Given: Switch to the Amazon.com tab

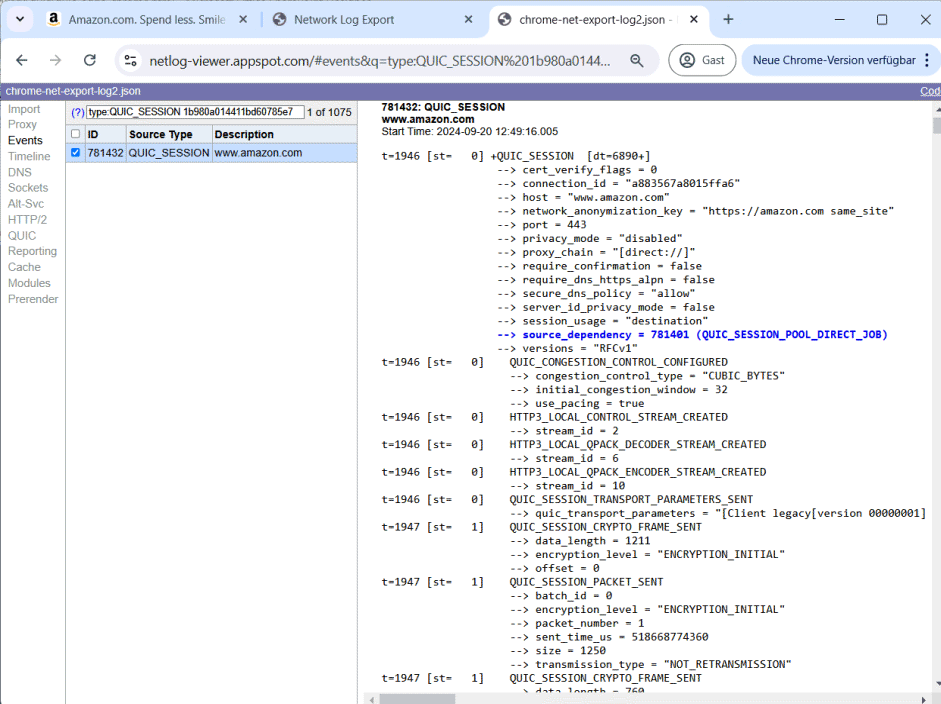Looking at the screenshot, I should click(x=146, y=20).
